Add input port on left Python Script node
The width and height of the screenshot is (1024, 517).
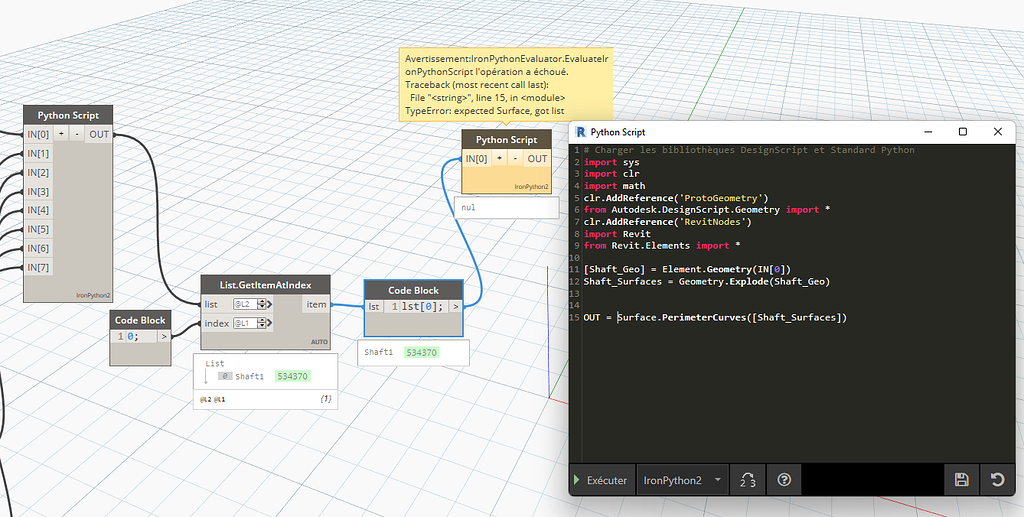pyautogui.click(x=61, y=134)
